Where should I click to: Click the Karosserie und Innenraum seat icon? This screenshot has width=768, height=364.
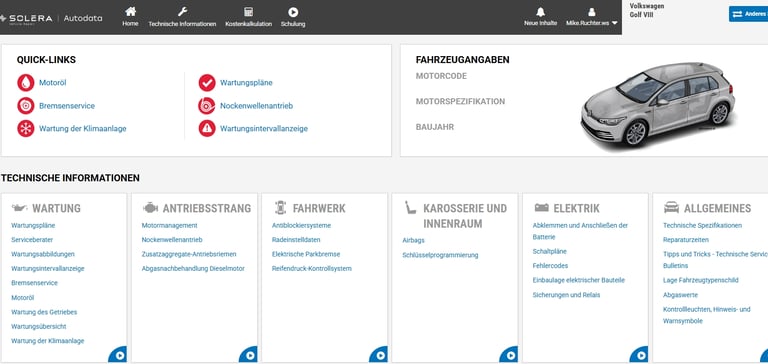click(x=410, y=208)
